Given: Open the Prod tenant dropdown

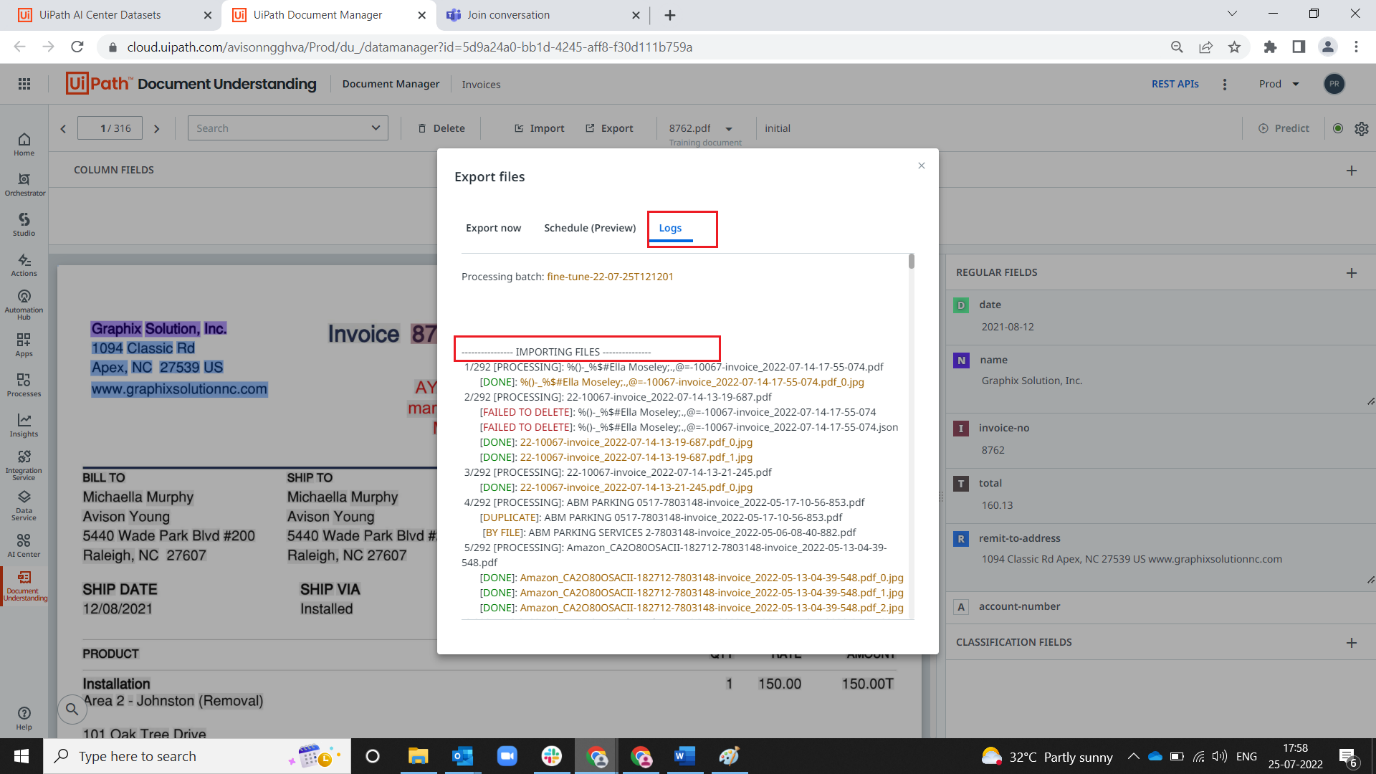Looking at the screenshot, I should 1279,84.
